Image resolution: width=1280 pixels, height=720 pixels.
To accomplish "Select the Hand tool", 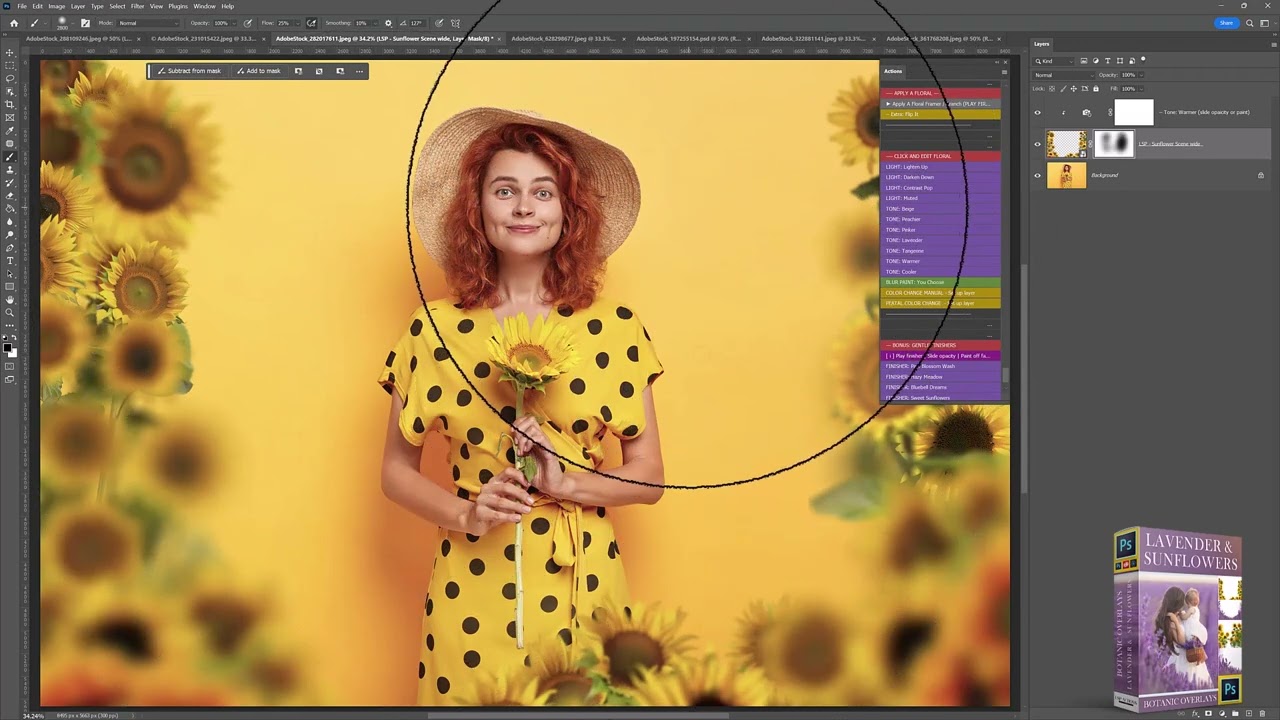I will click(10, 300).
